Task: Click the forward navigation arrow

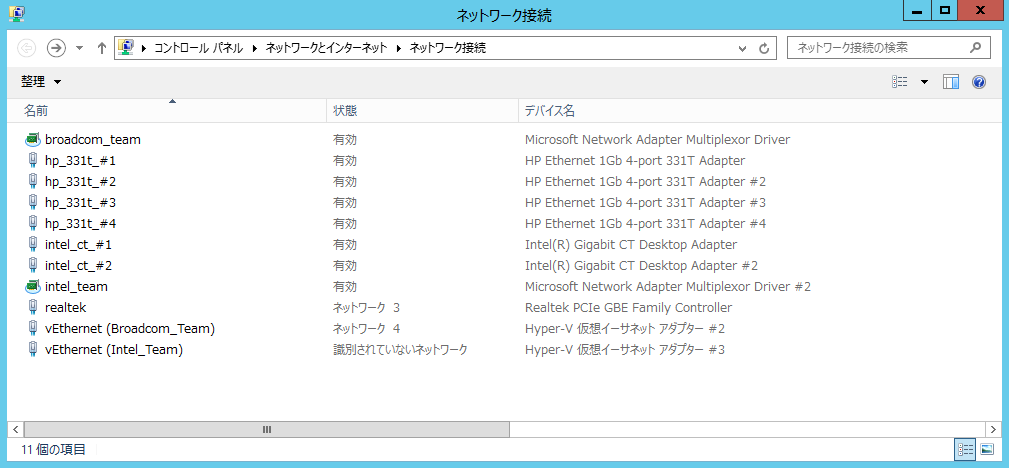Action: click(x=57, y=48)
